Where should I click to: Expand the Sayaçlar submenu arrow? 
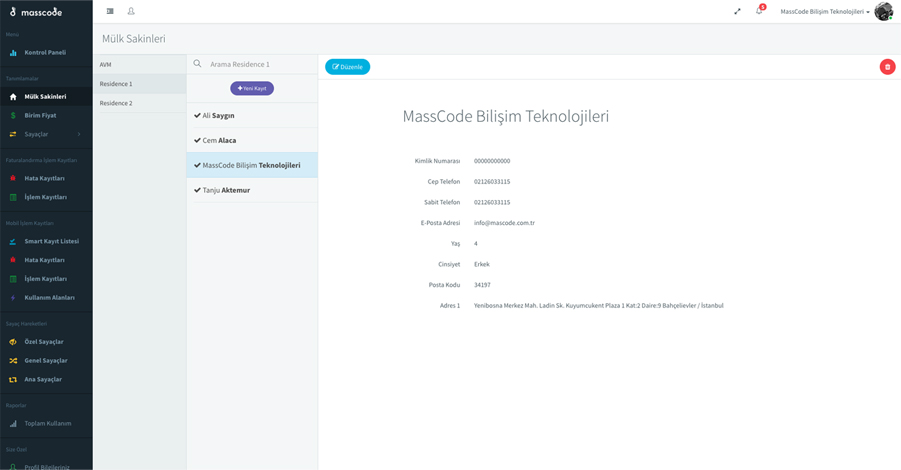click(79, 134)
